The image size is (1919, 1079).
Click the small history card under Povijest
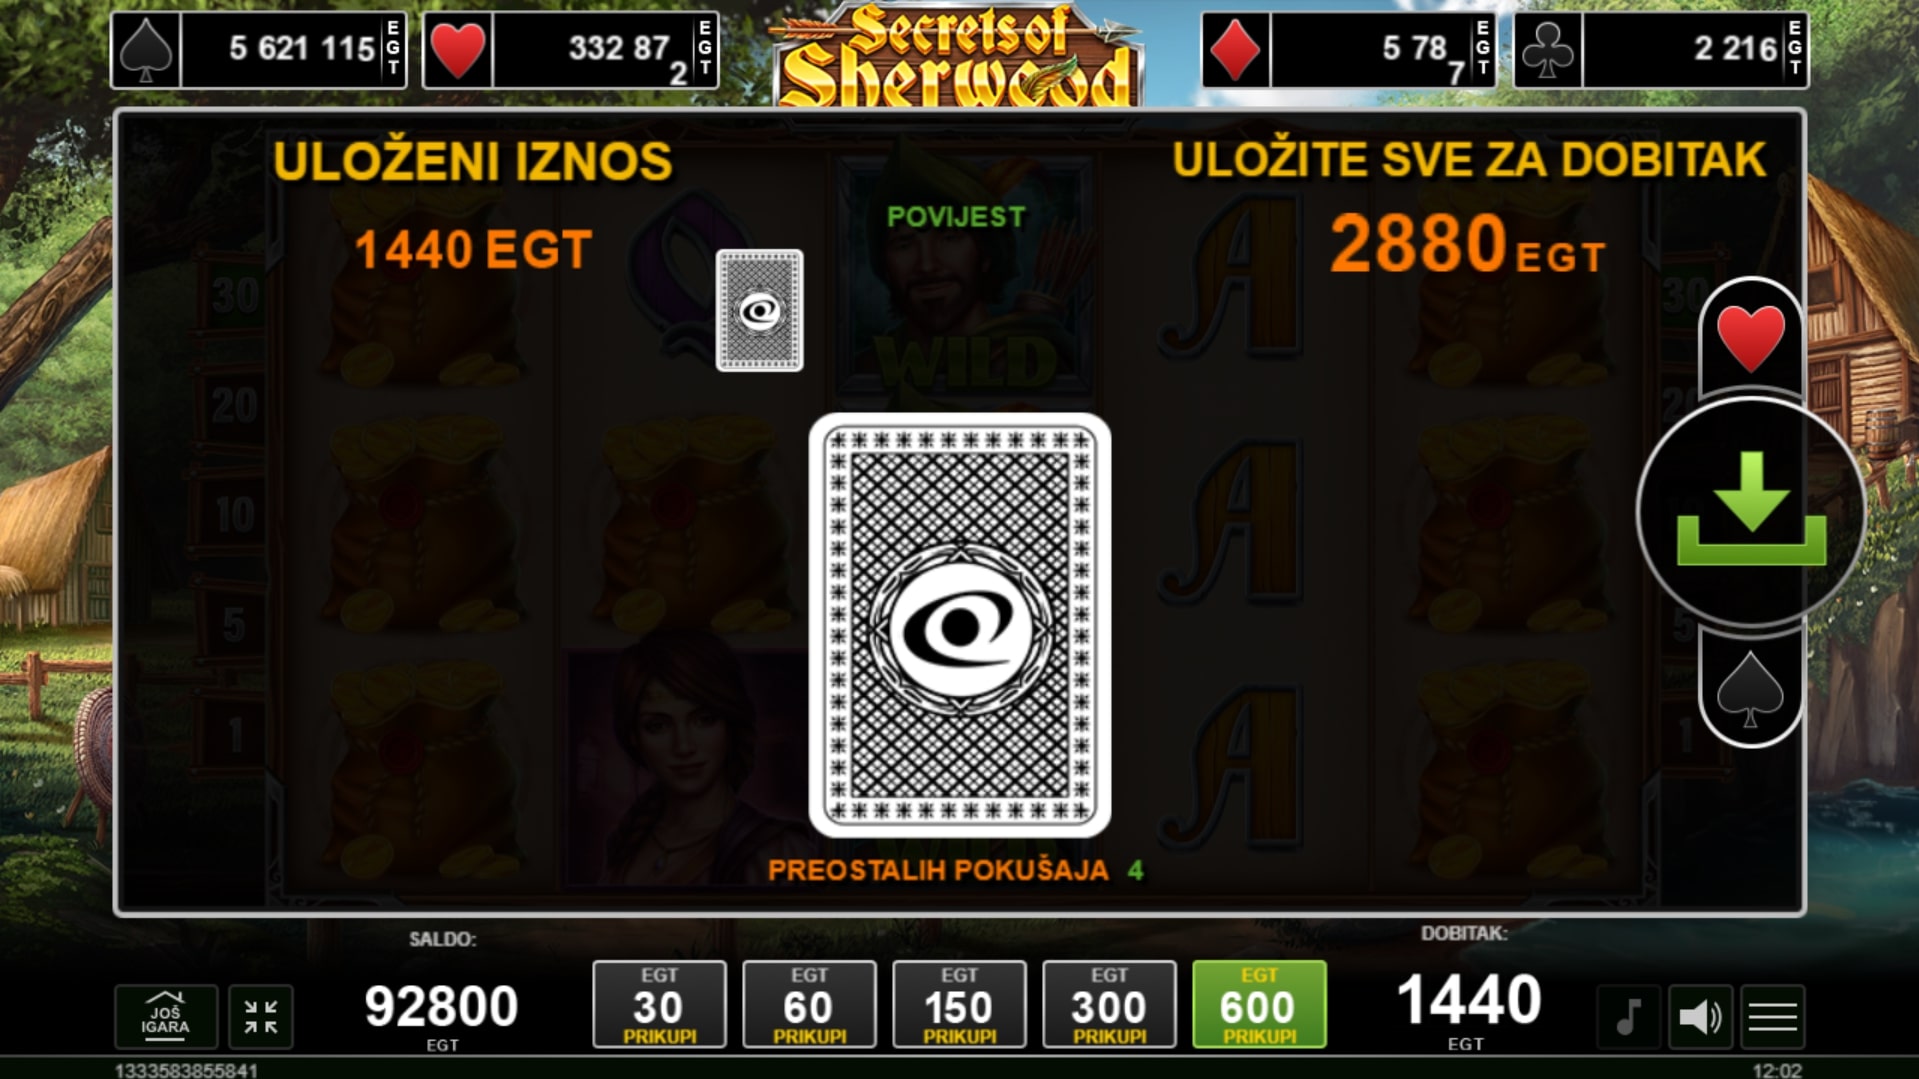click(x=759, y=310)
